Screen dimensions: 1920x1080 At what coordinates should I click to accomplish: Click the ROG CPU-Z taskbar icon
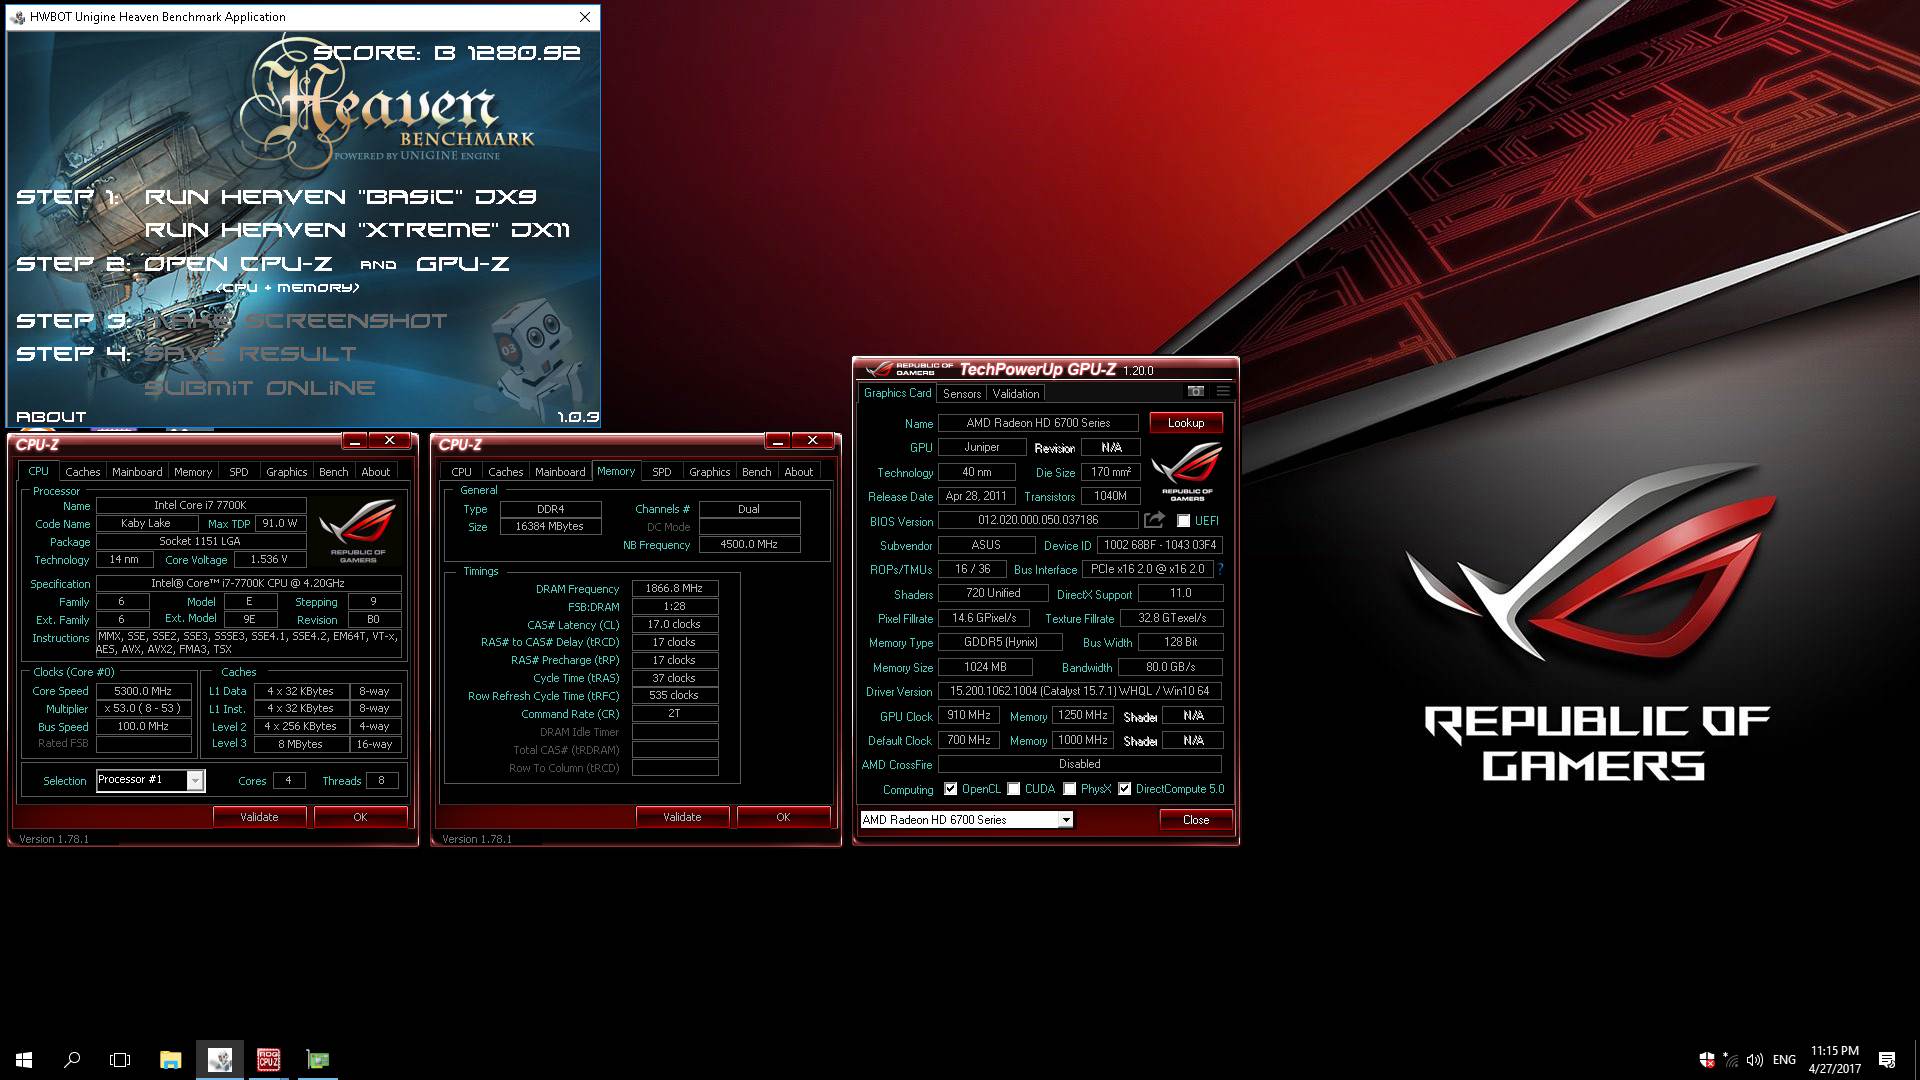pyautogui.click(x=268, y=1059)
